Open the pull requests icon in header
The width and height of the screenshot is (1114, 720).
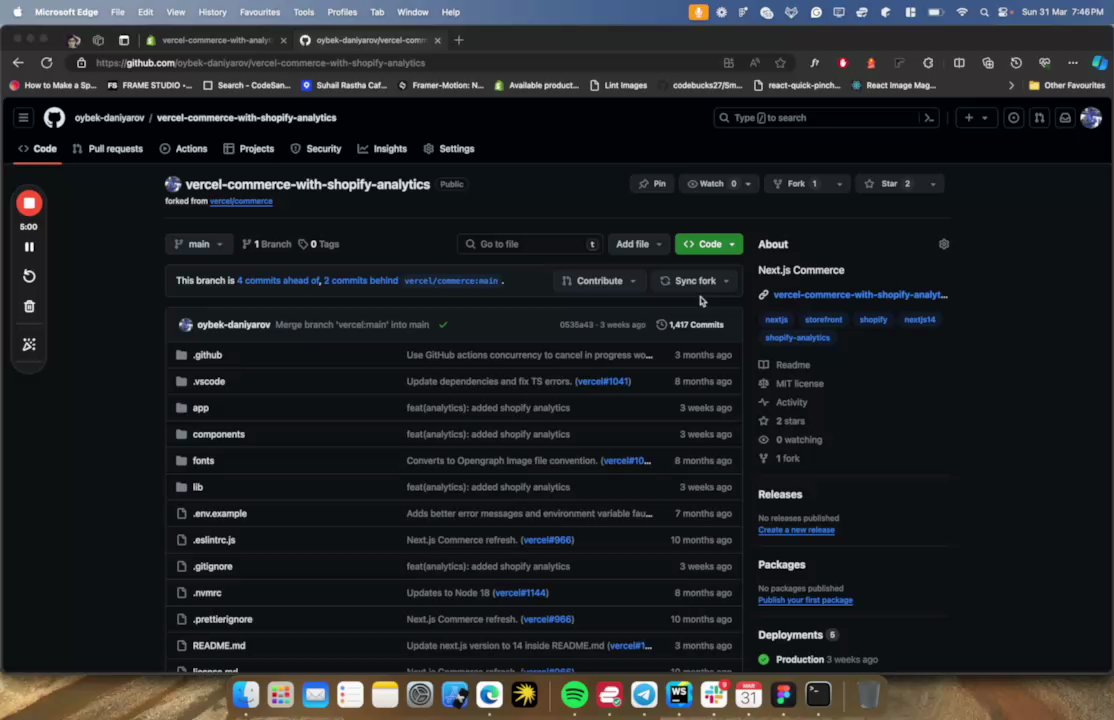[1039, 118]
